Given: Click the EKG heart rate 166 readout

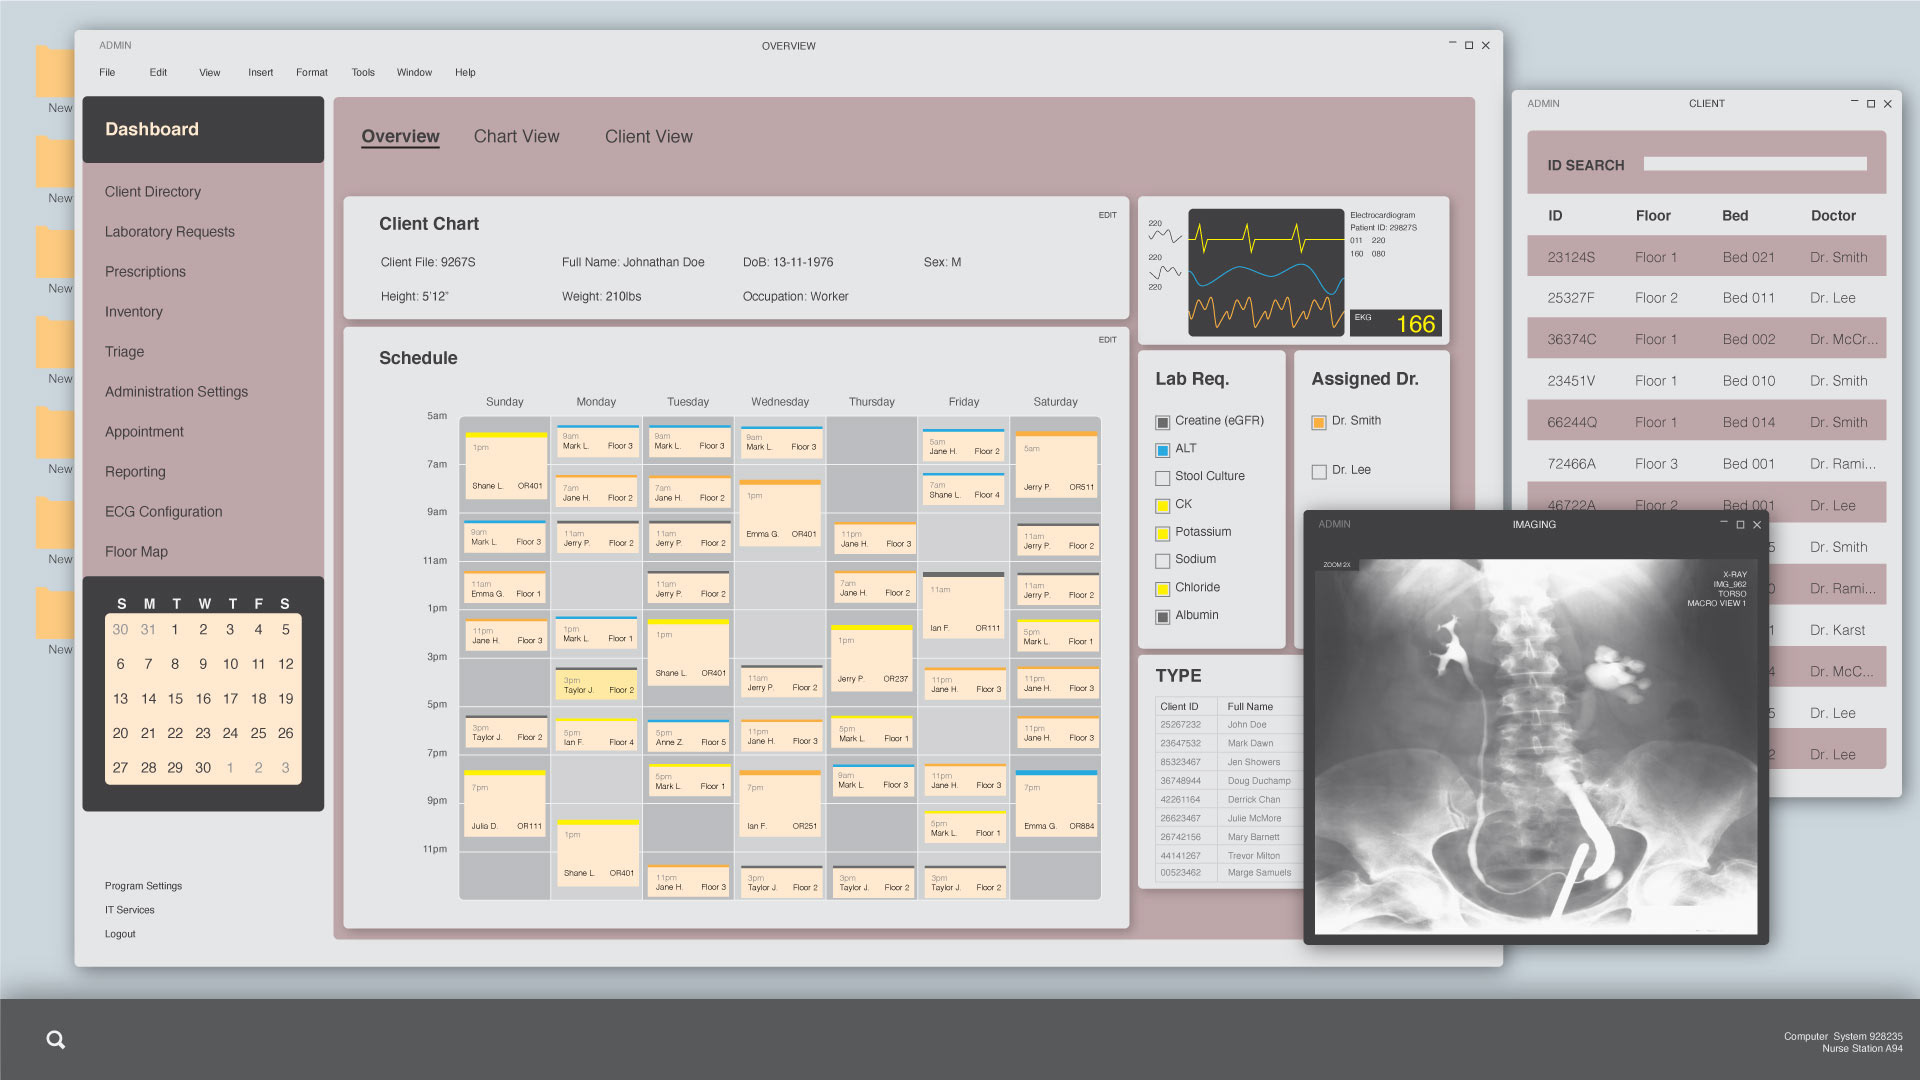Looking at the screenshot, I should pyautogui.click(x=1414, y=324).
